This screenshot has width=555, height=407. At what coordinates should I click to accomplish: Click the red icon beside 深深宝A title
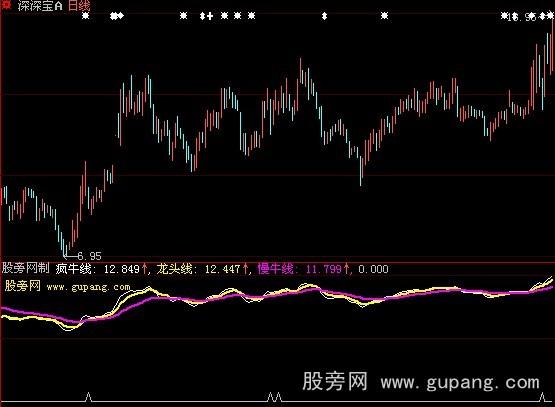6,5
